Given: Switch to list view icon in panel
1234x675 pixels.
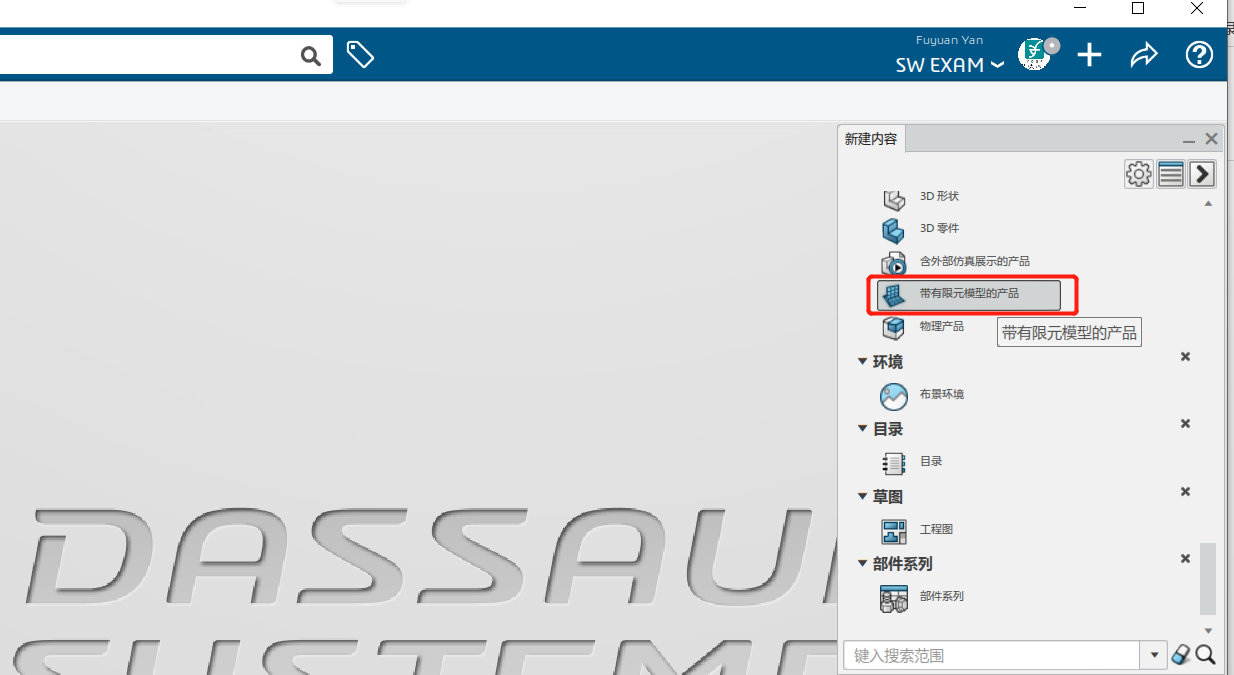Looking at the screenshot, I should coord(1171,174).
